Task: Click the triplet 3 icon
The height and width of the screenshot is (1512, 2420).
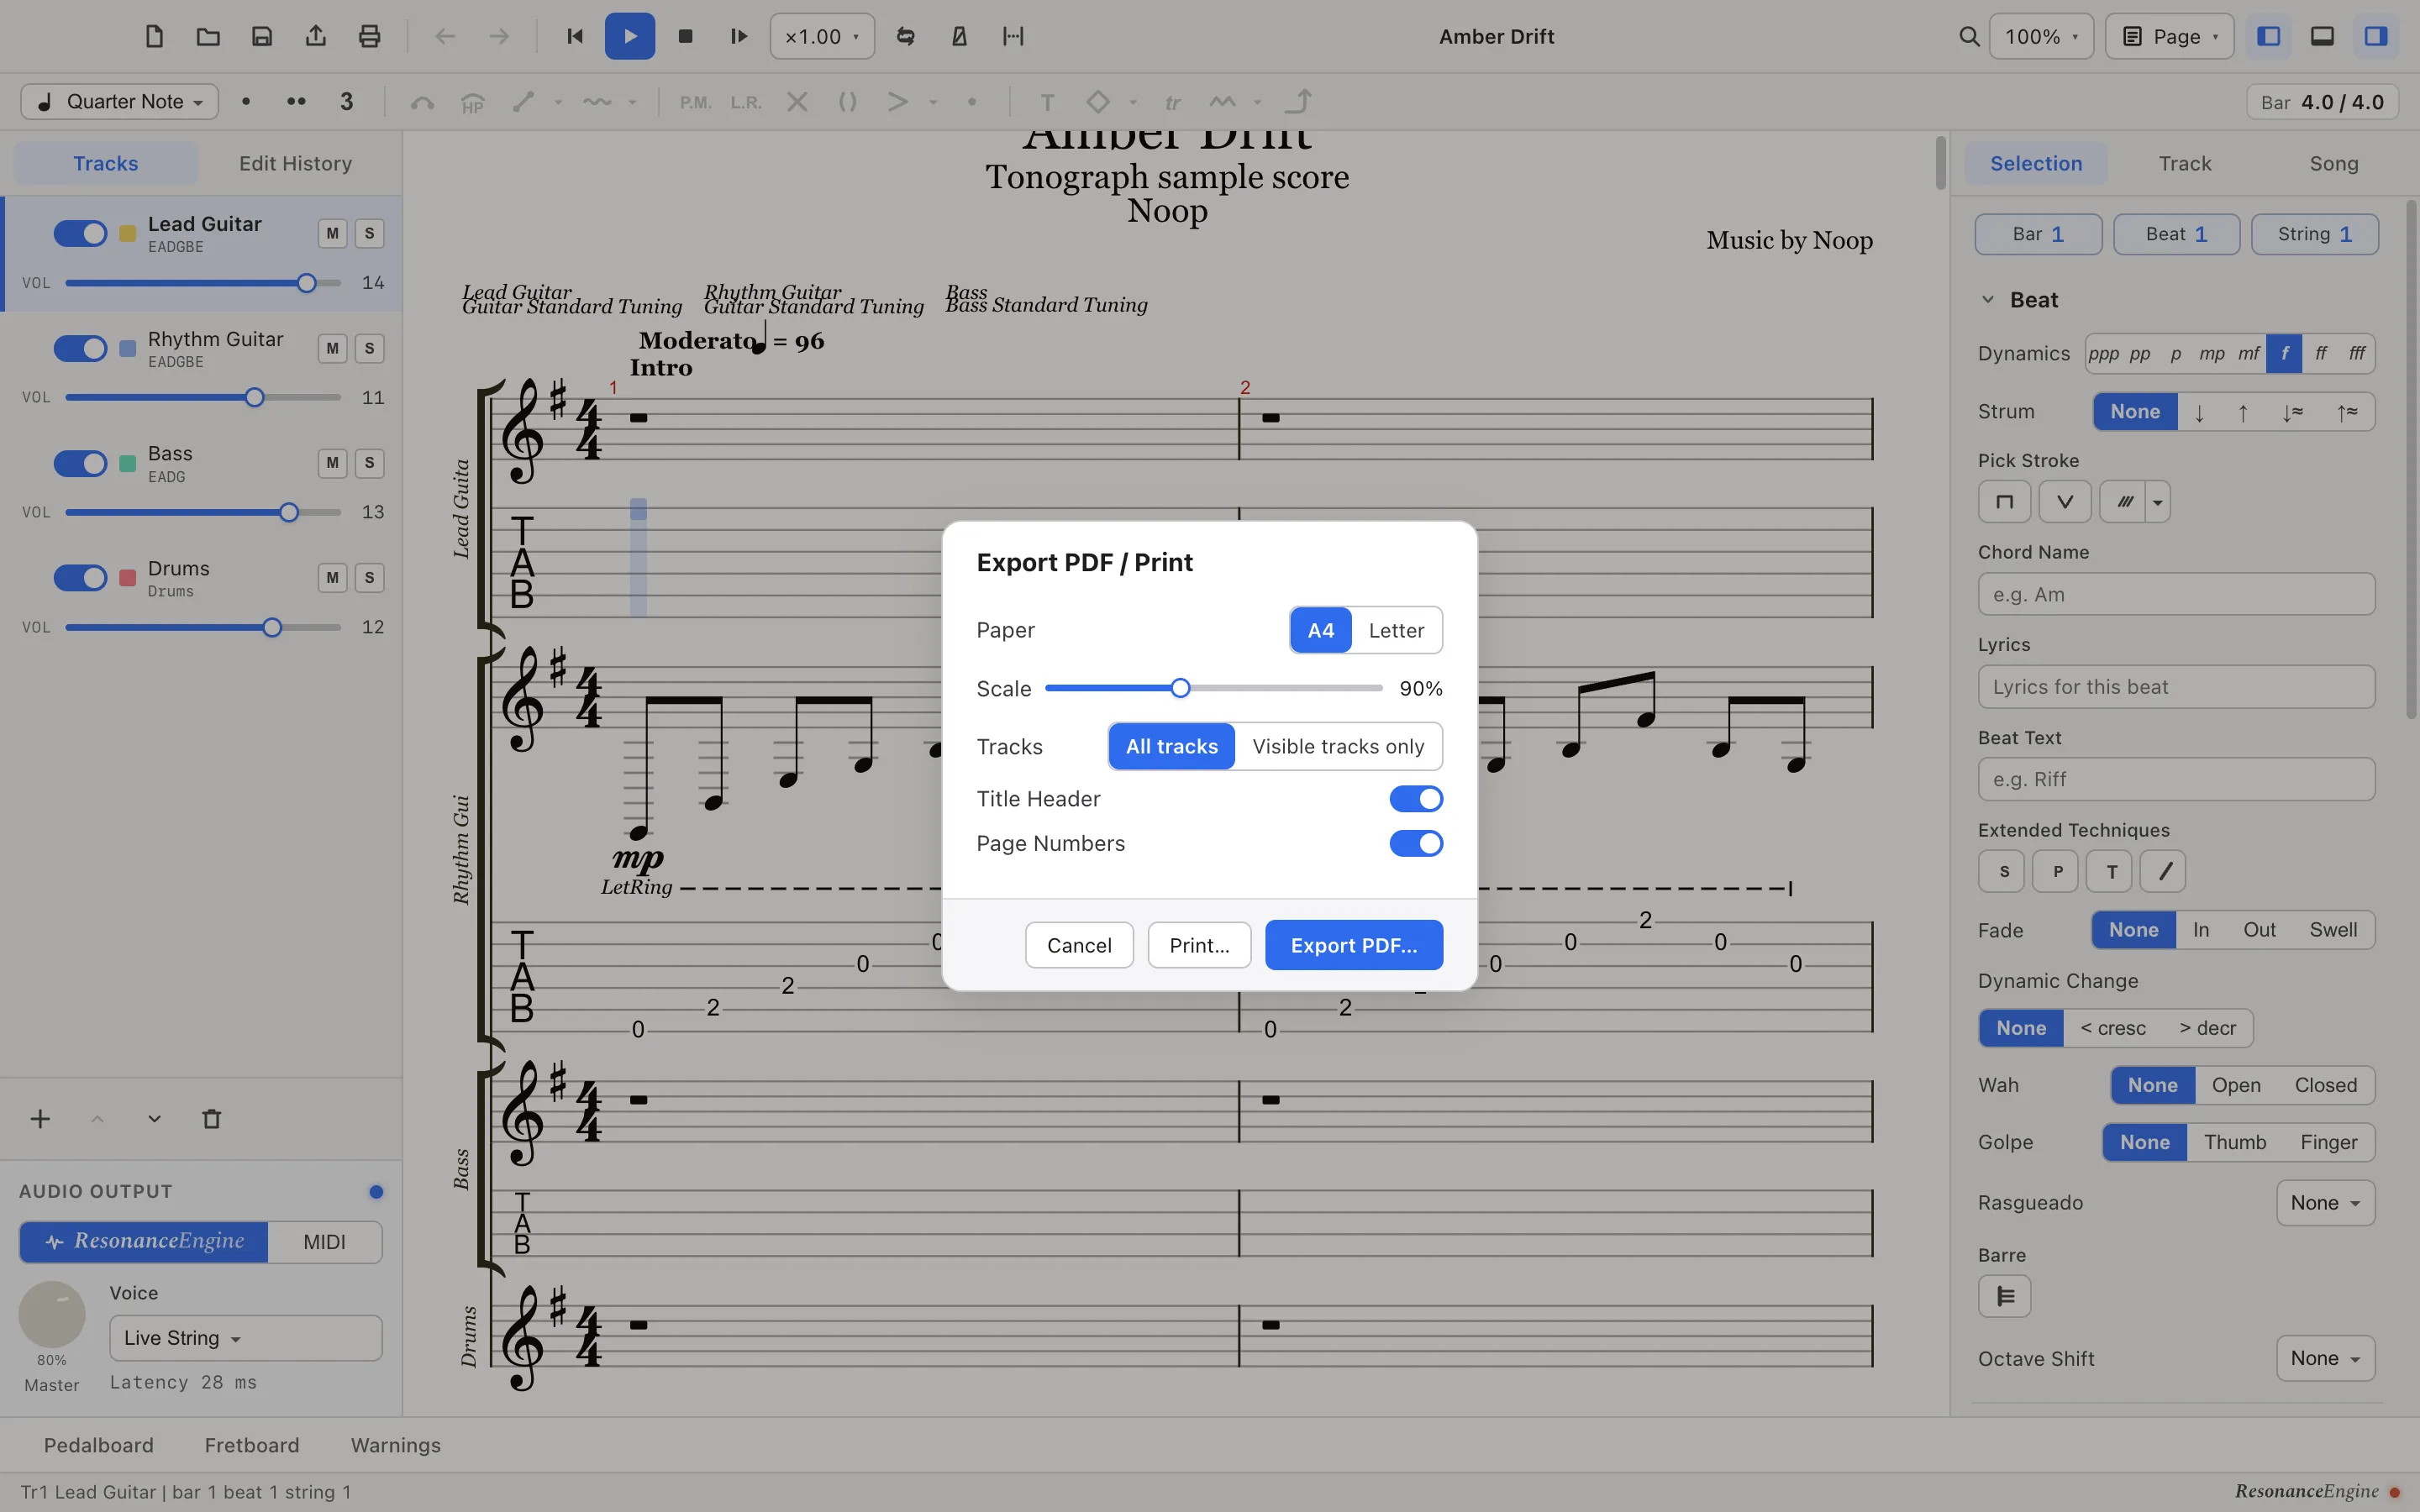Action: [x=347, y=101]
